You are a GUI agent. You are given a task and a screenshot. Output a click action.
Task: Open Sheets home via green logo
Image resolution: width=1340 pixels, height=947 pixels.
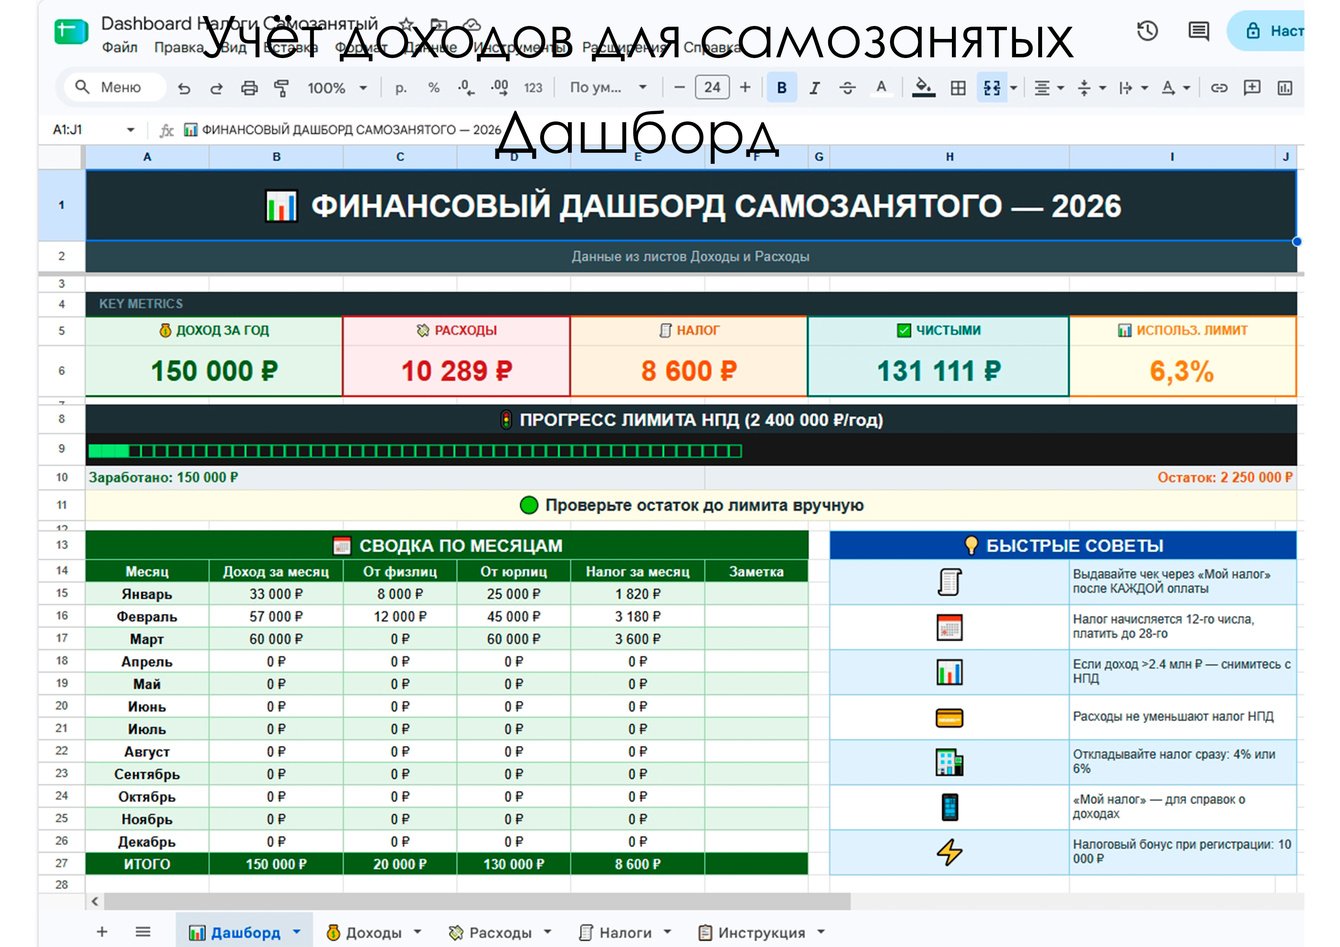point(71,31)
